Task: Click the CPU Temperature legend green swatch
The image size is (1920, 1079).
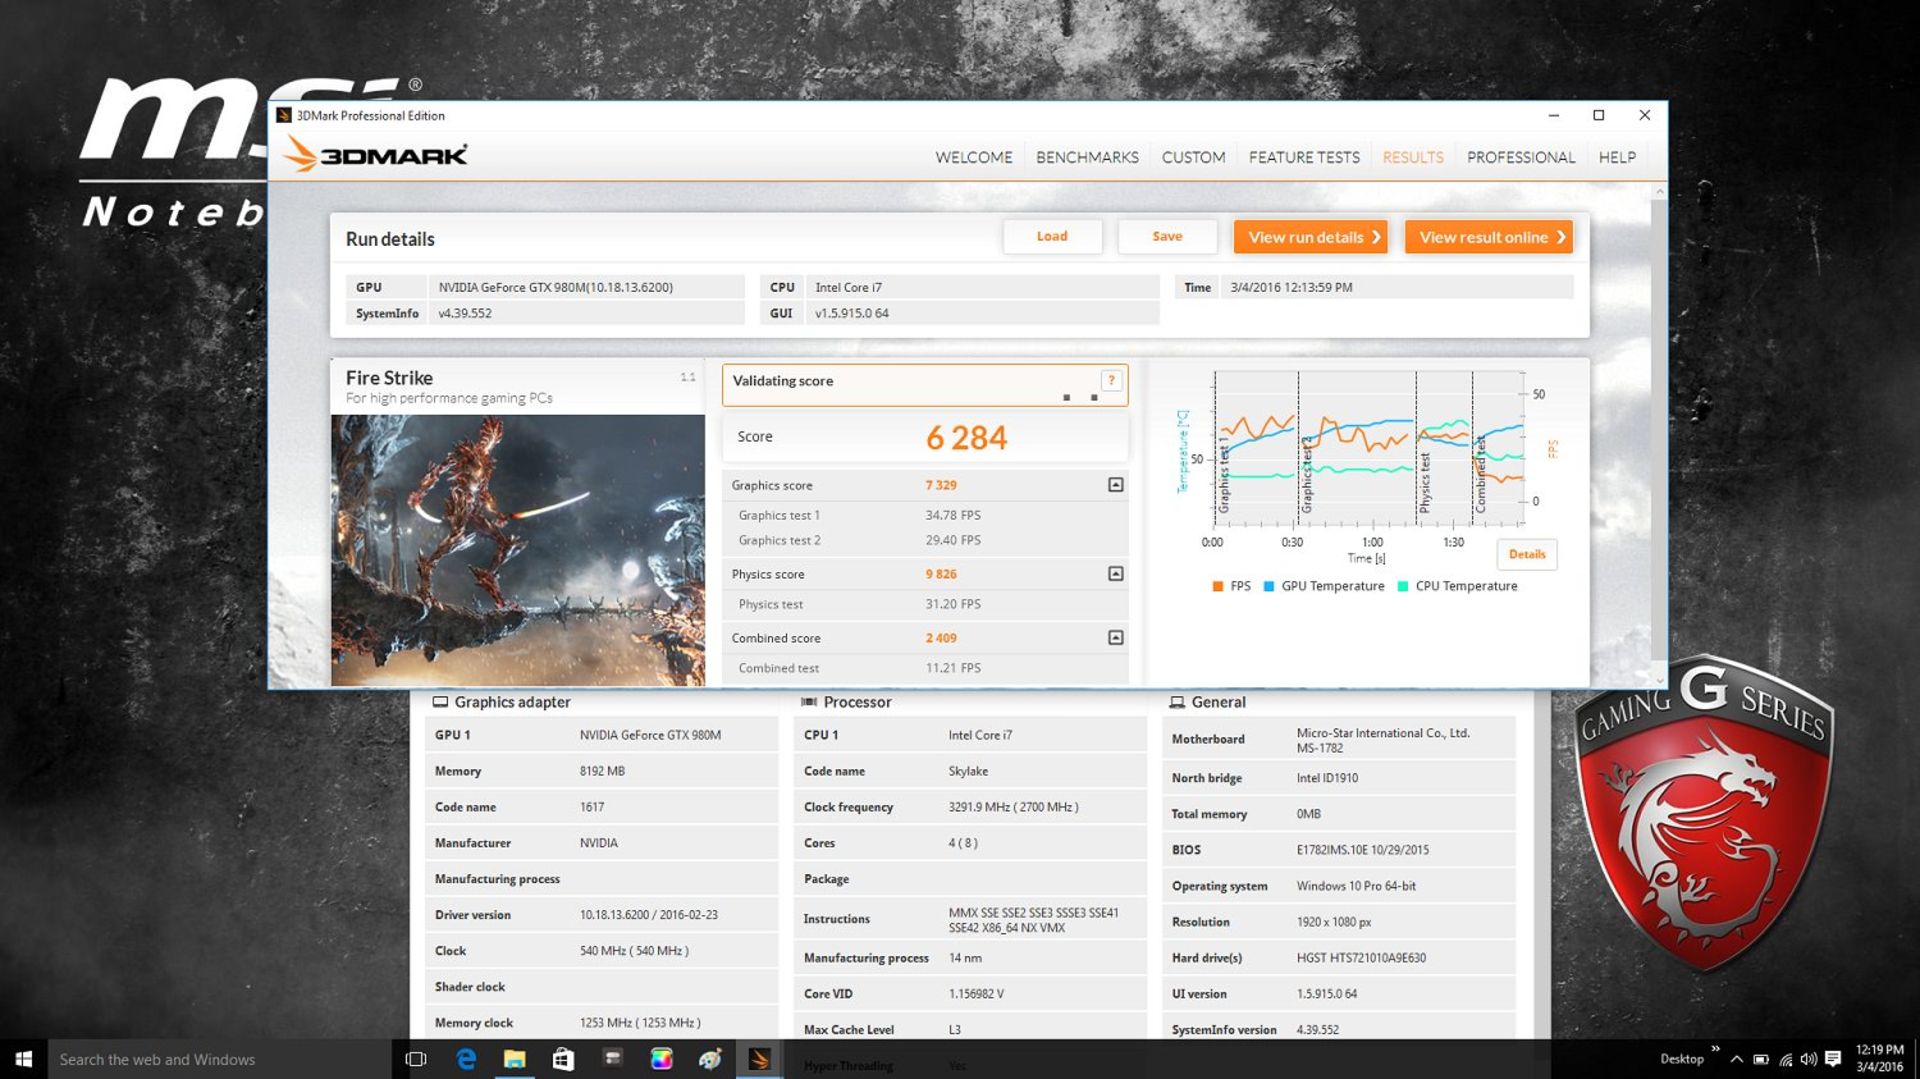Action: click(1403, 587)
